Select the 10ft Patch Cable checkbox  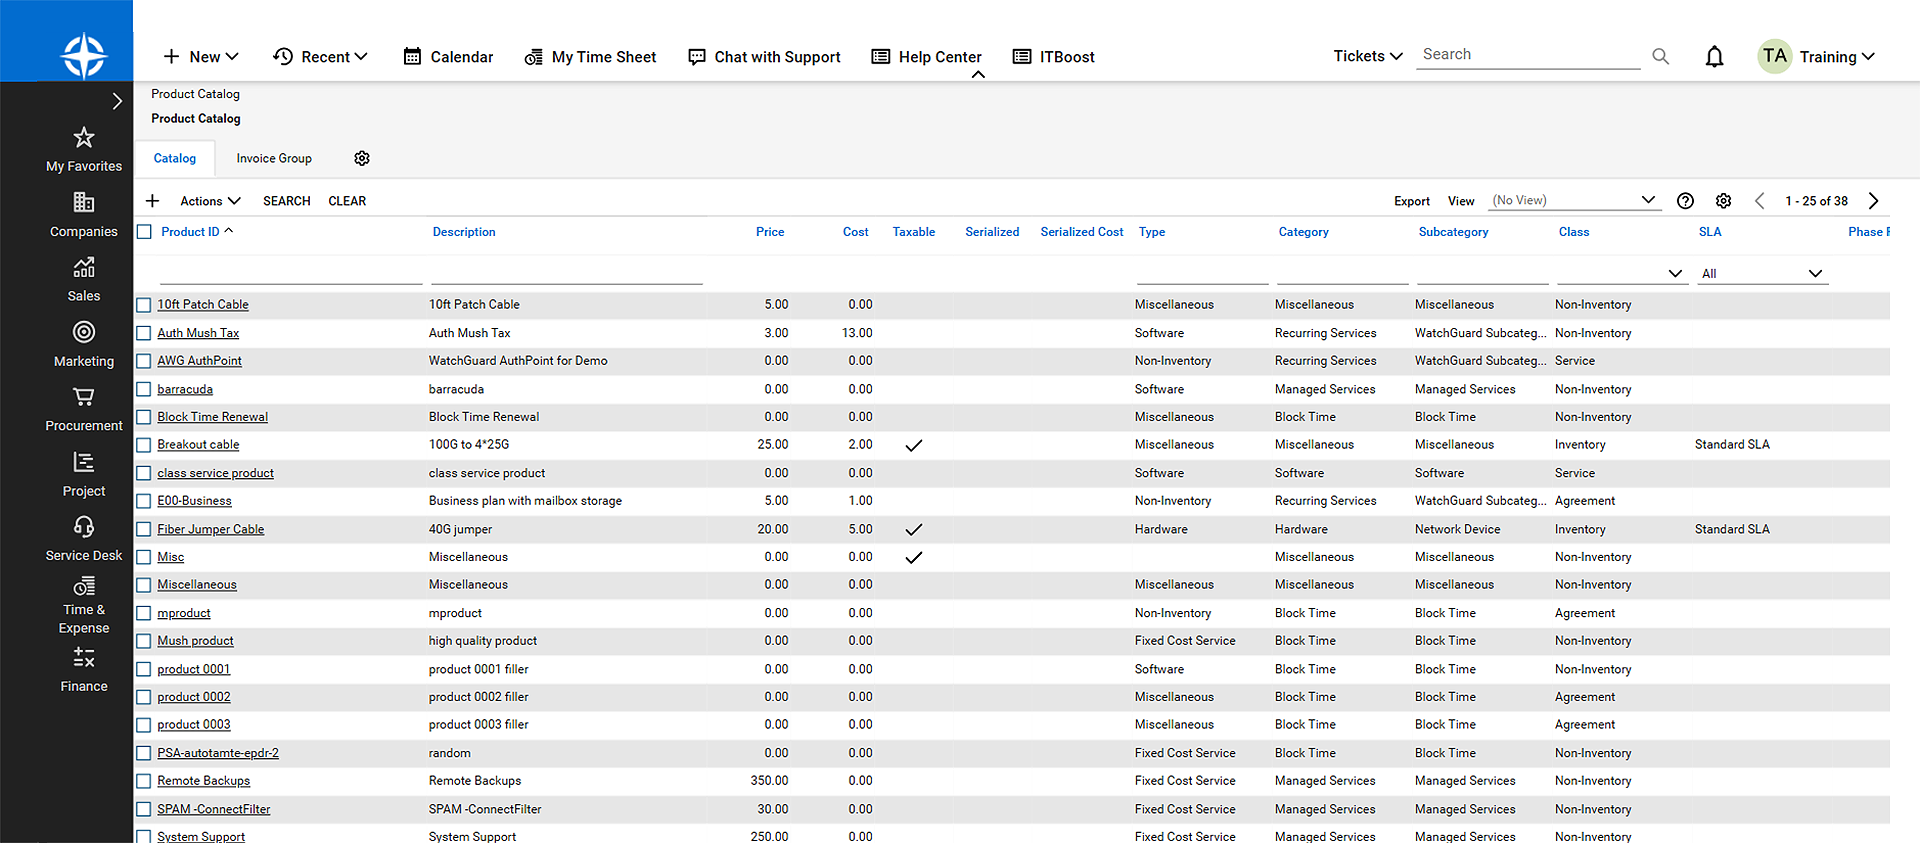click(144, 305)
